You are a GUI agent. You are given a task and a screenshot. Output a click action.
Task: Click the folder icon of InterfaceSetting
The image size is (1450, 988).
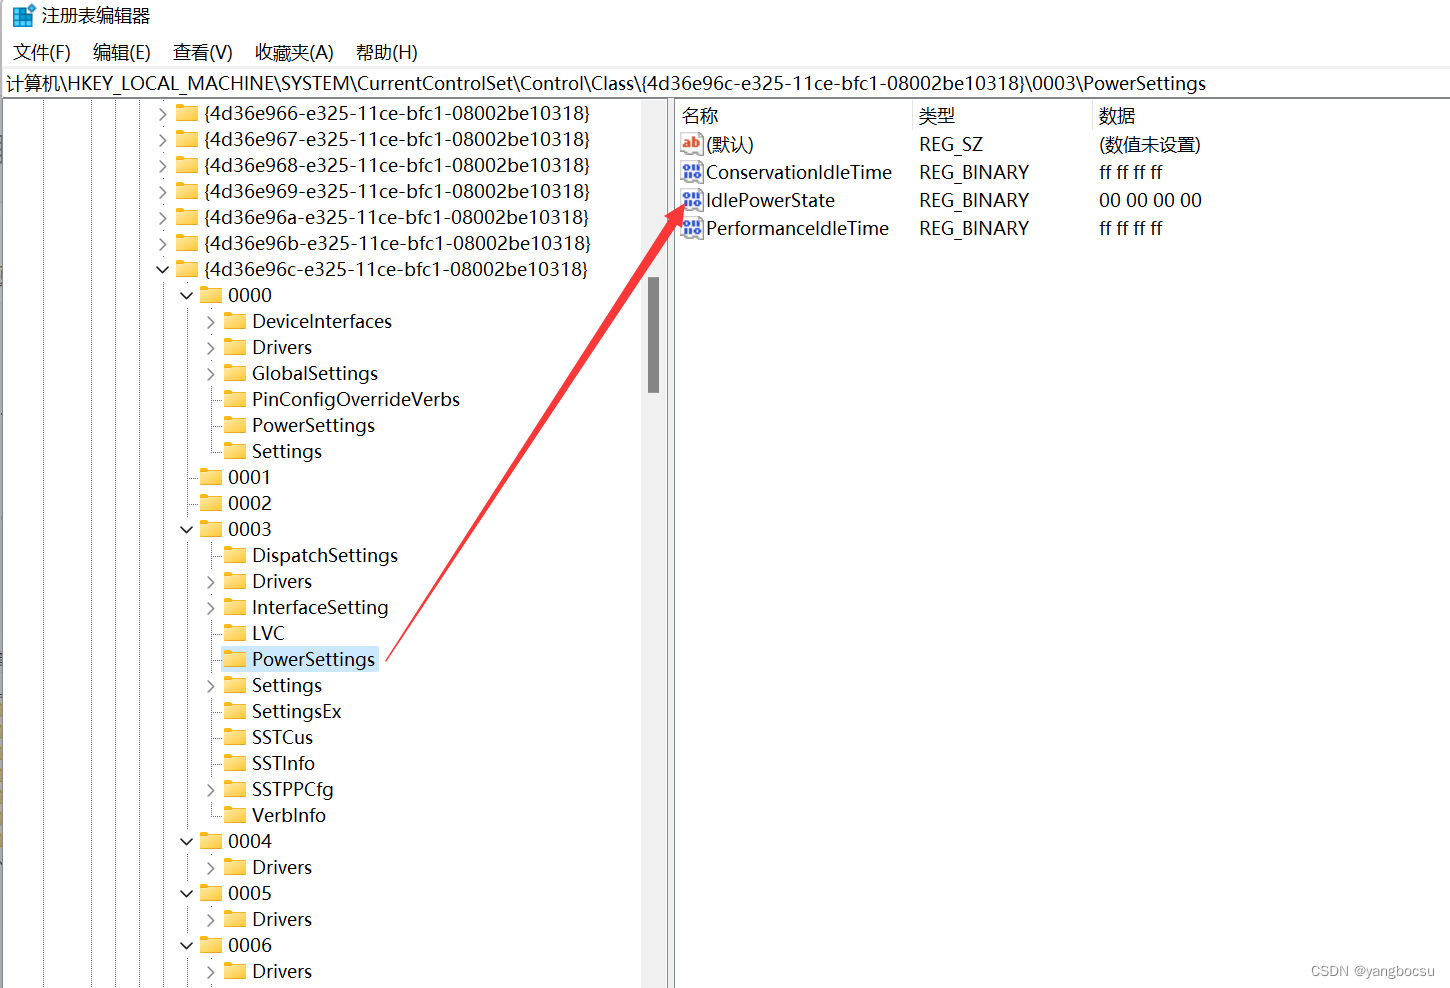point(235,607)
